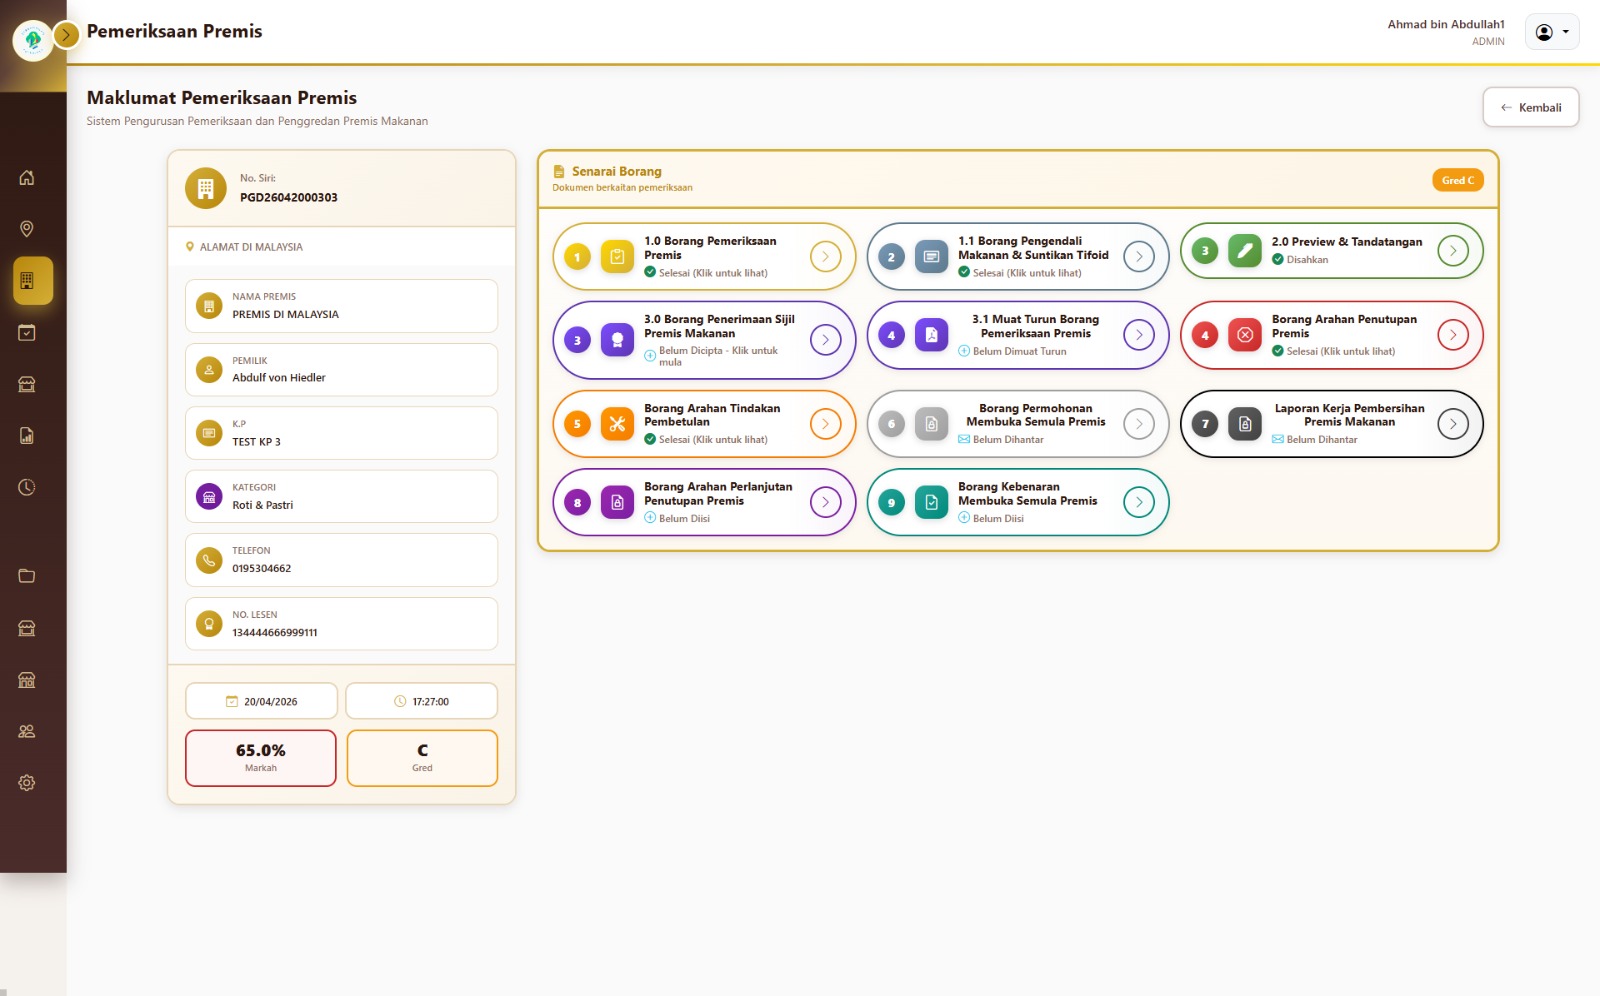Click arrow on Laporan Kerja Pembersihan
The height and width of the screenshot is (996, 1600).
coord(1453,424)
